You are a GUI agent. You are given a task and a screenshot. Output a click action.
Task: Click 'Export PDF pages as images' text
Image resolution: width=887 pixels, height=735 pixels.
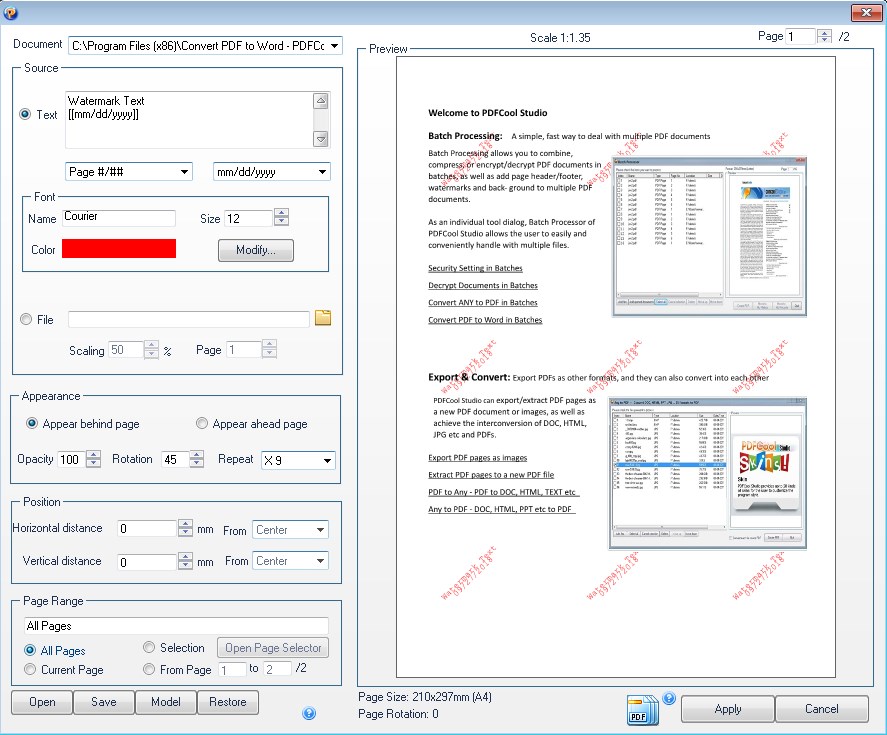click(x=477, y=458)
